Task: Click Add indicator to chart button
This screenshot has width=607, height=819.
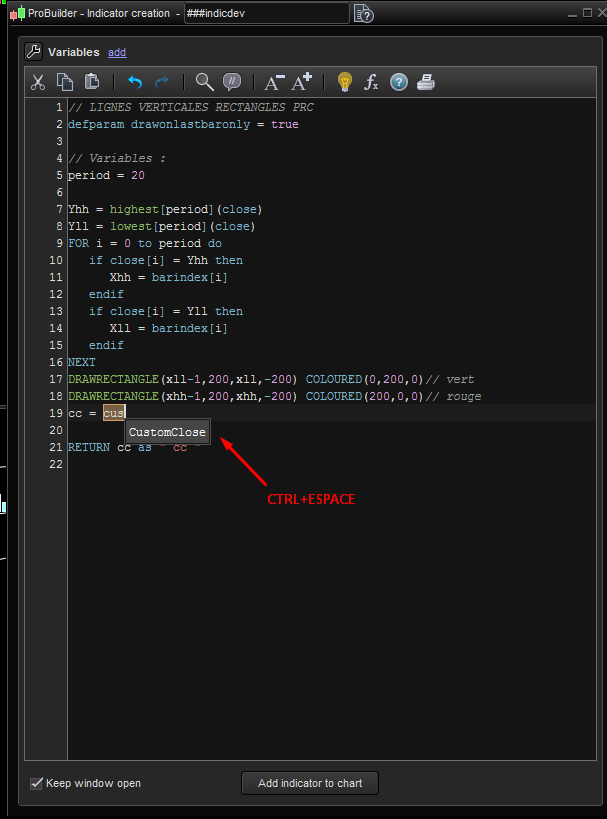Action: 310,783
